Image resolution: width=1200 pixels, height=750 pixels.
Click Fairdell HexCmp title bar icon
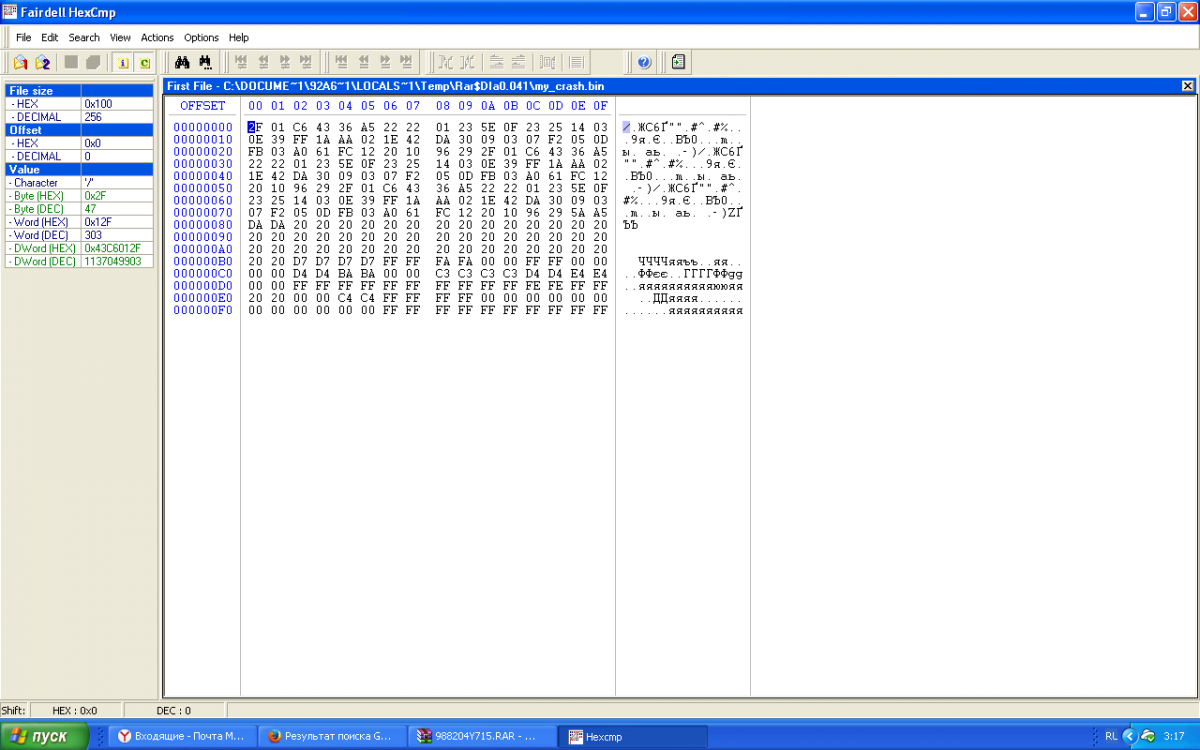[x=12, y=12]
